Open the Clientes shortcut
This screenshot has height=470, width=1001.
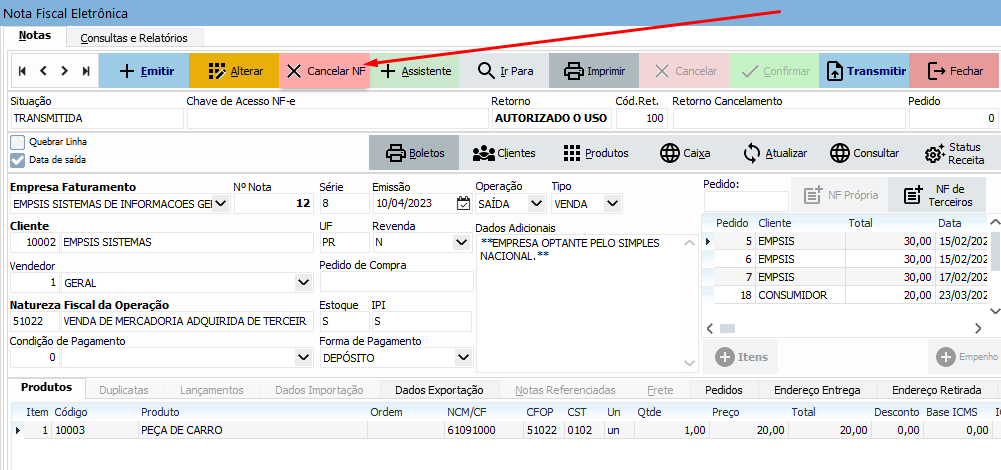click(x=504, y=153)
